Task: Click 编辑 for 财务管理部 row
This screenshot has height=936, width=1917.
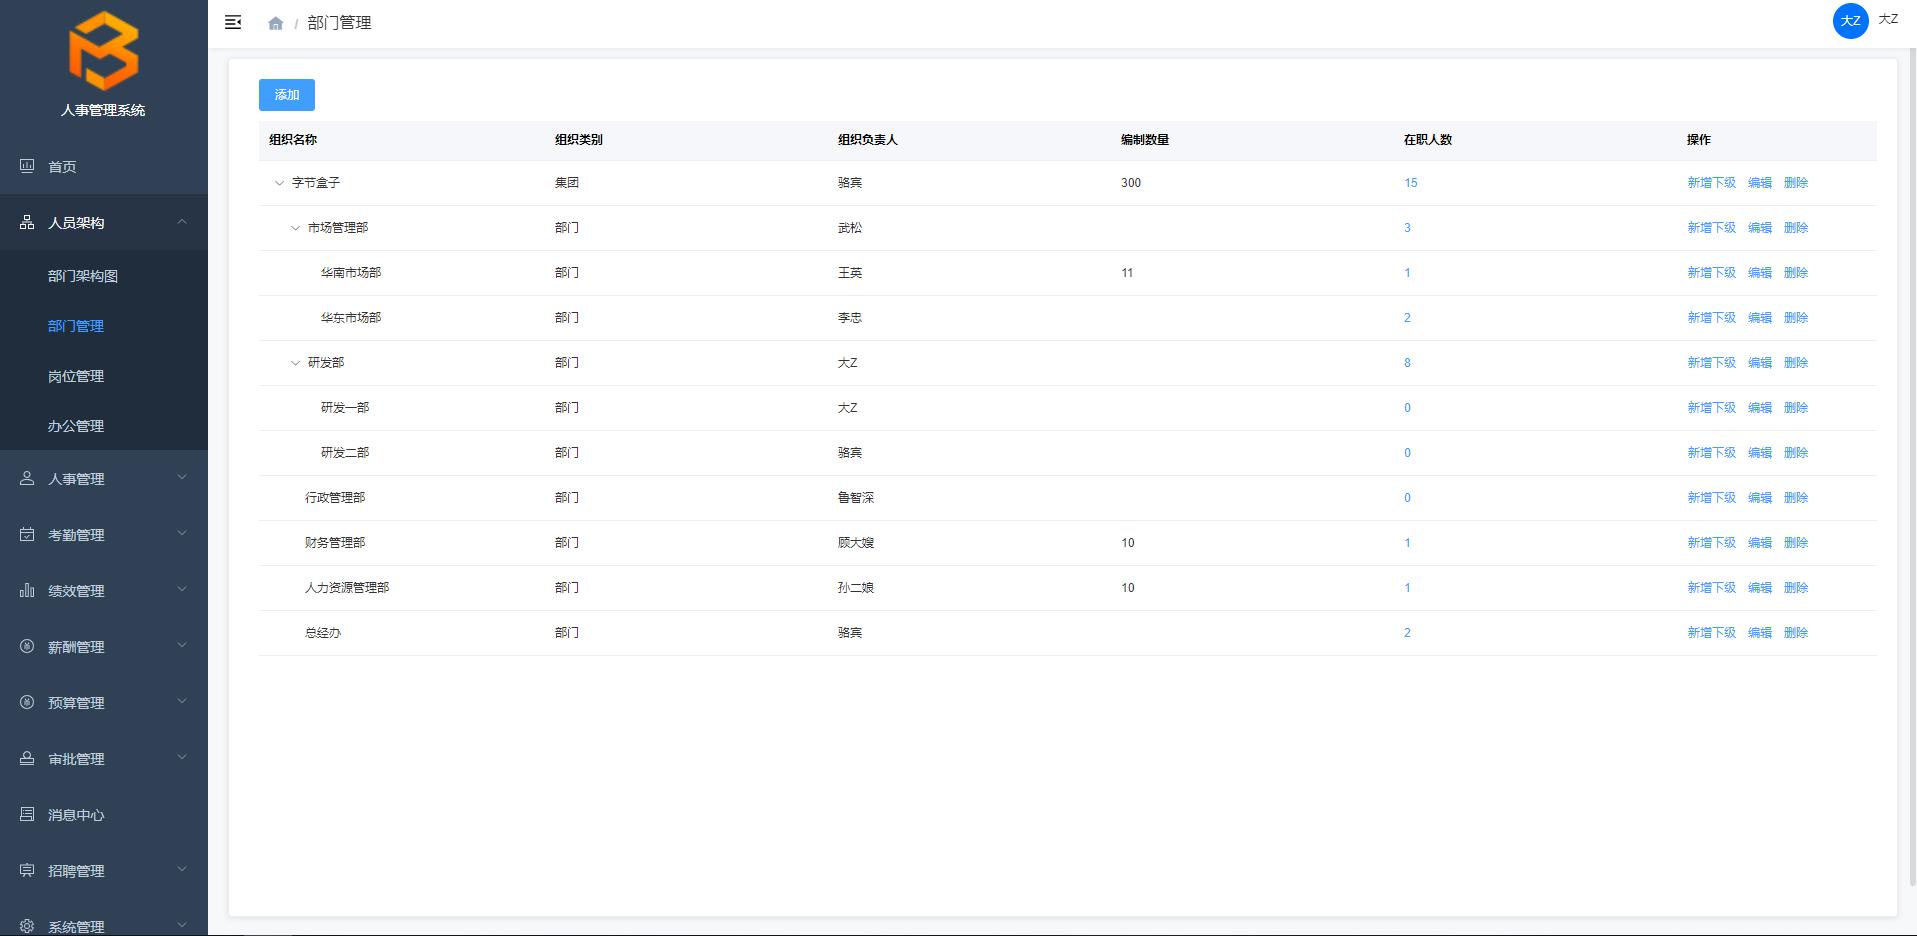Action: (x=1759, y=543)
